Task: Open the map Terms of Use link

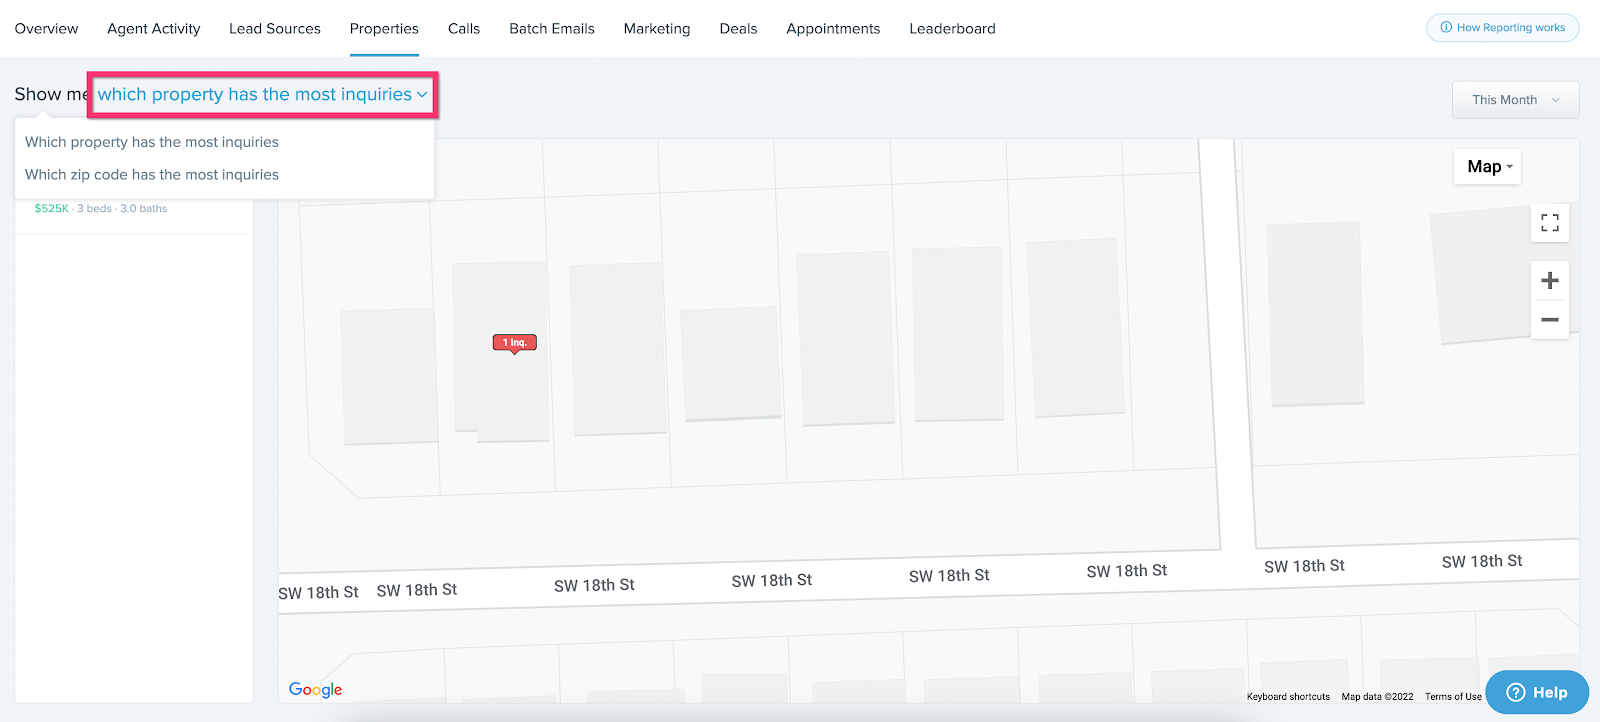Action: click(1453, 697)
